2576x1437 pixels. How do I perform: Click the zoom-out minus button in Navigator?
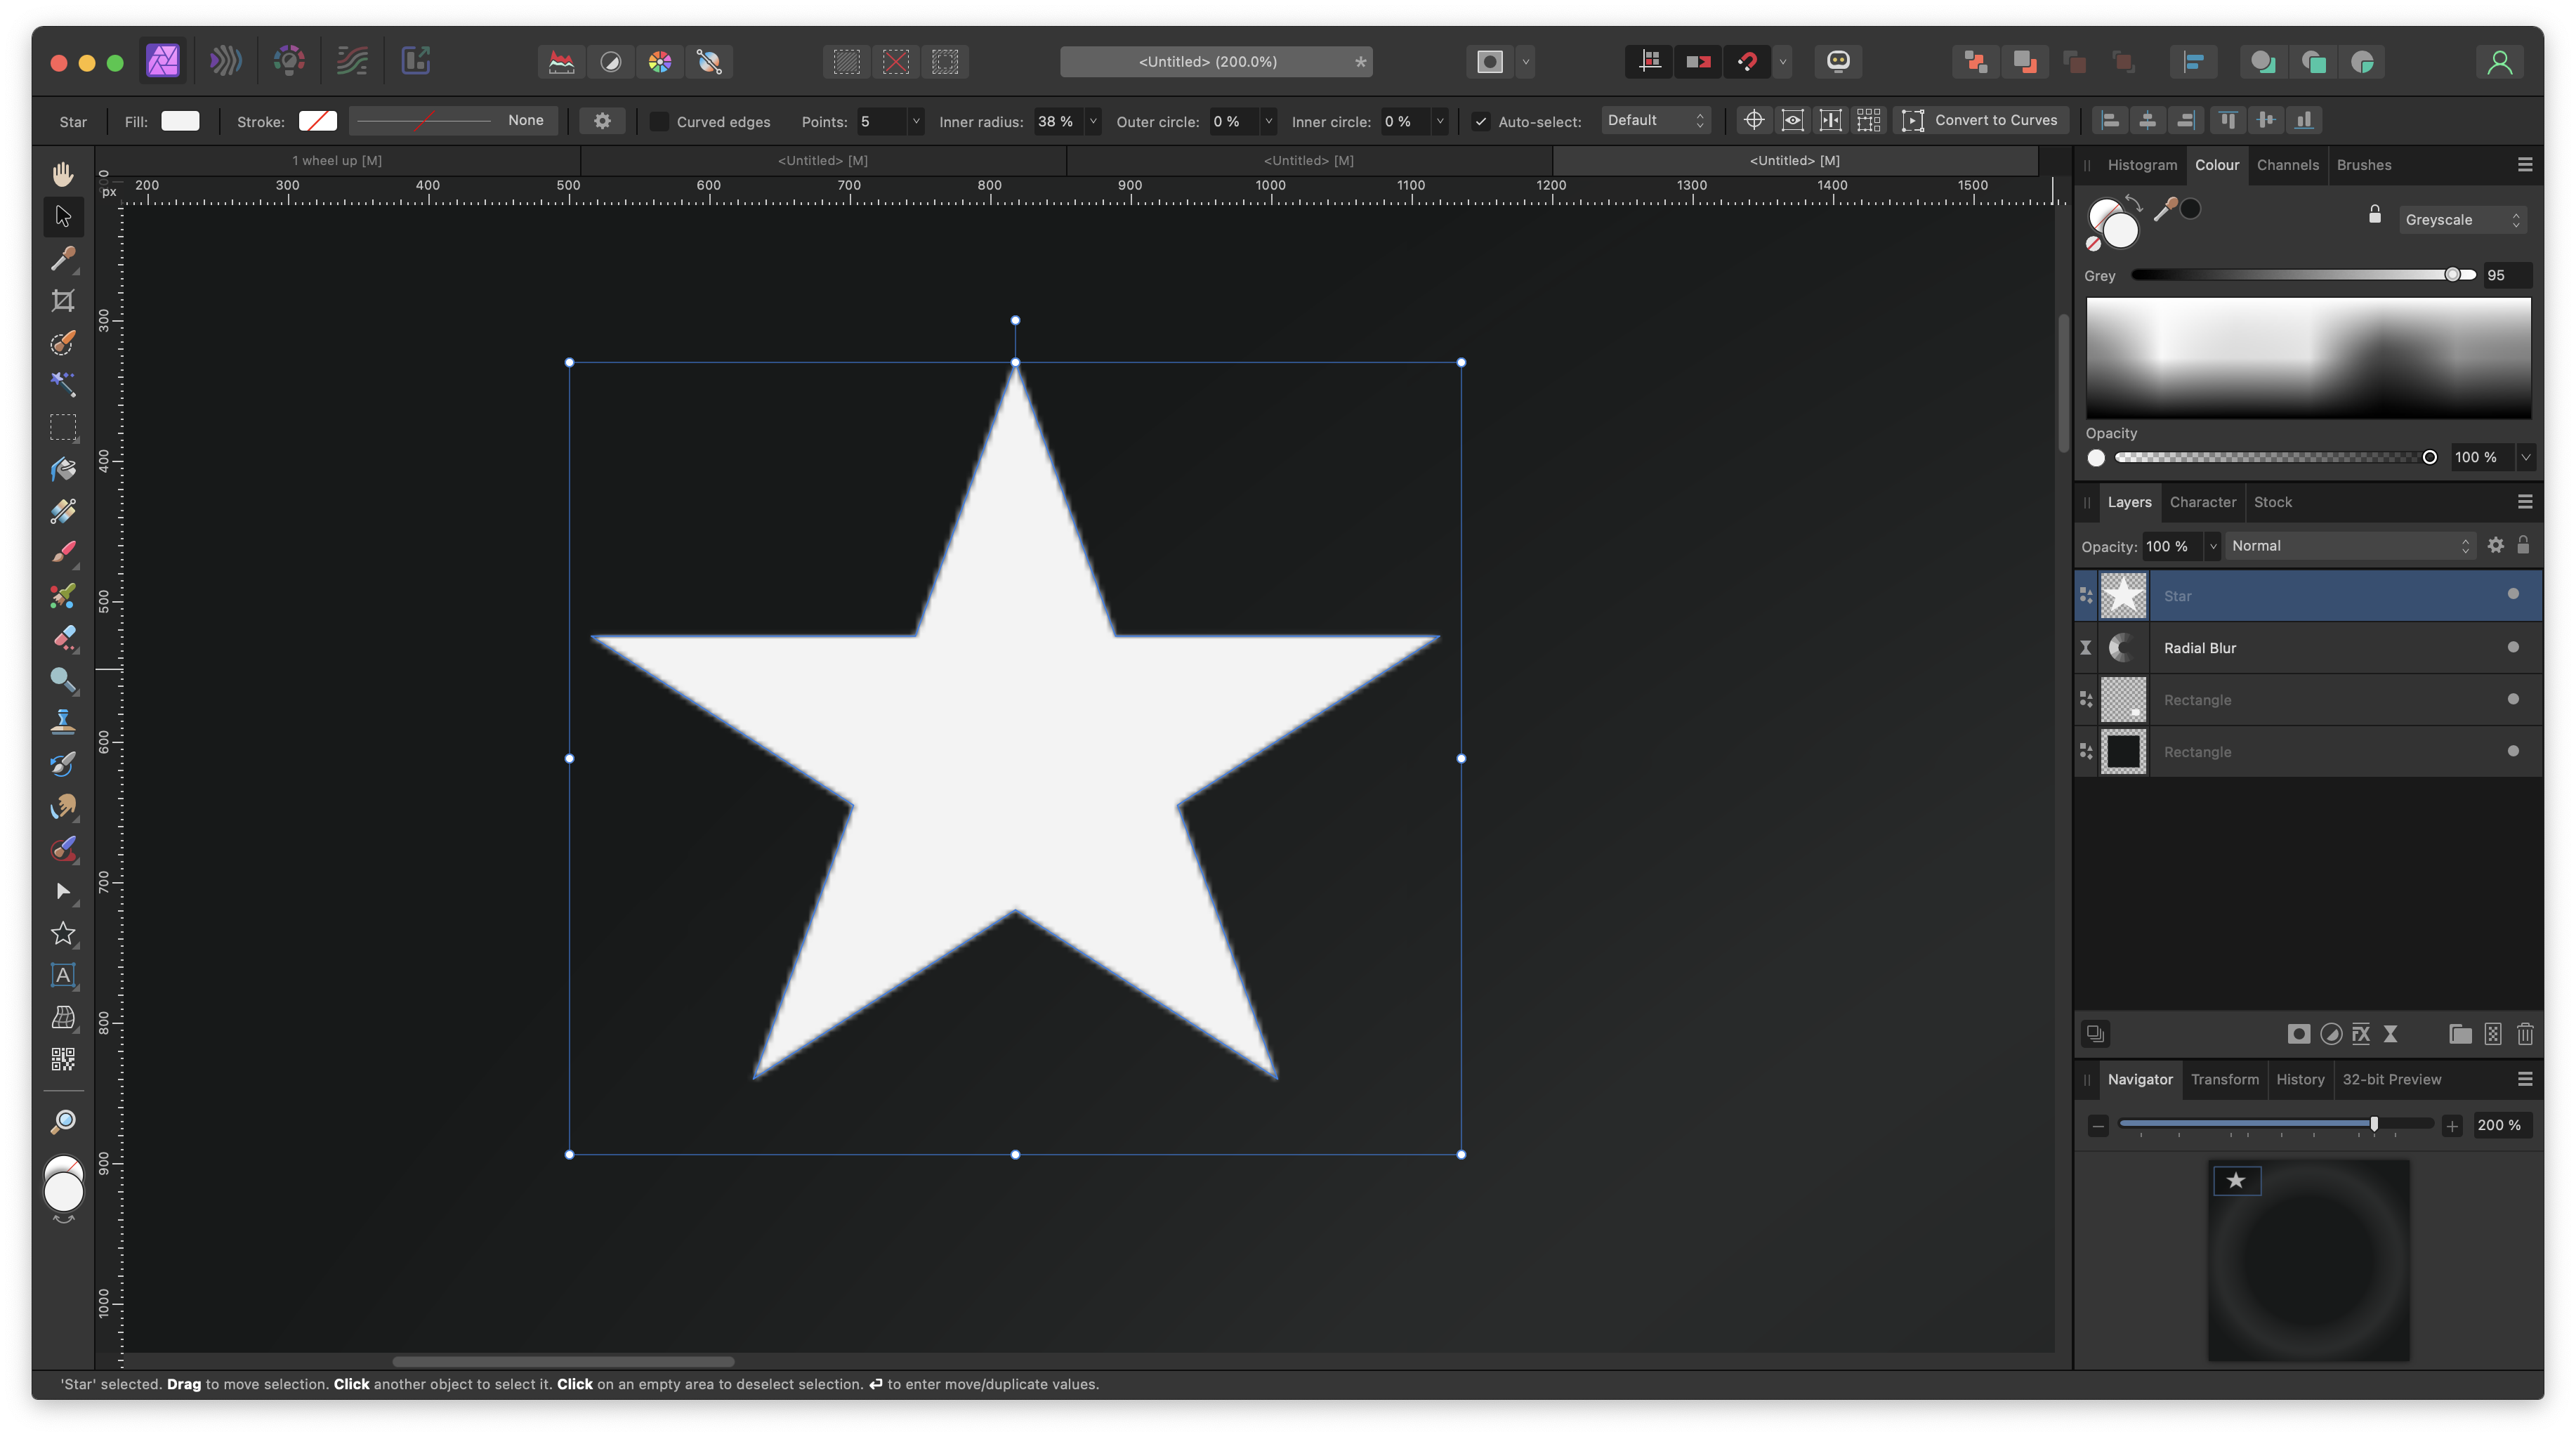[2099, 1126]
